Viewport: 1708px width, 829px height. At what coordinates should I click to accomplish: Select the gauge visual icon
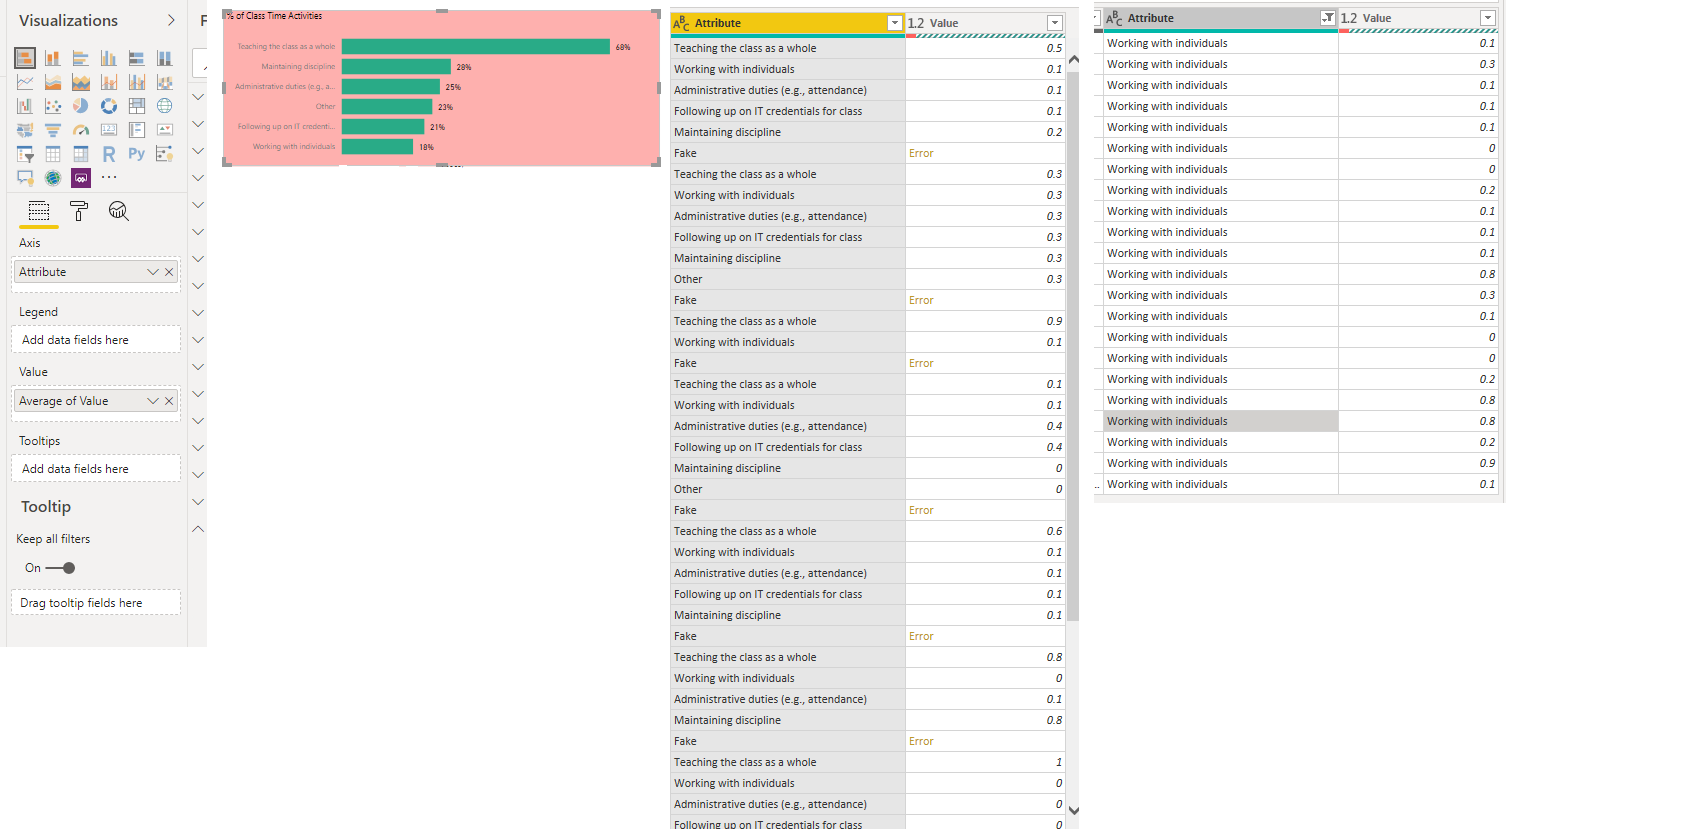pyautogui.click(x=81, y=130)
